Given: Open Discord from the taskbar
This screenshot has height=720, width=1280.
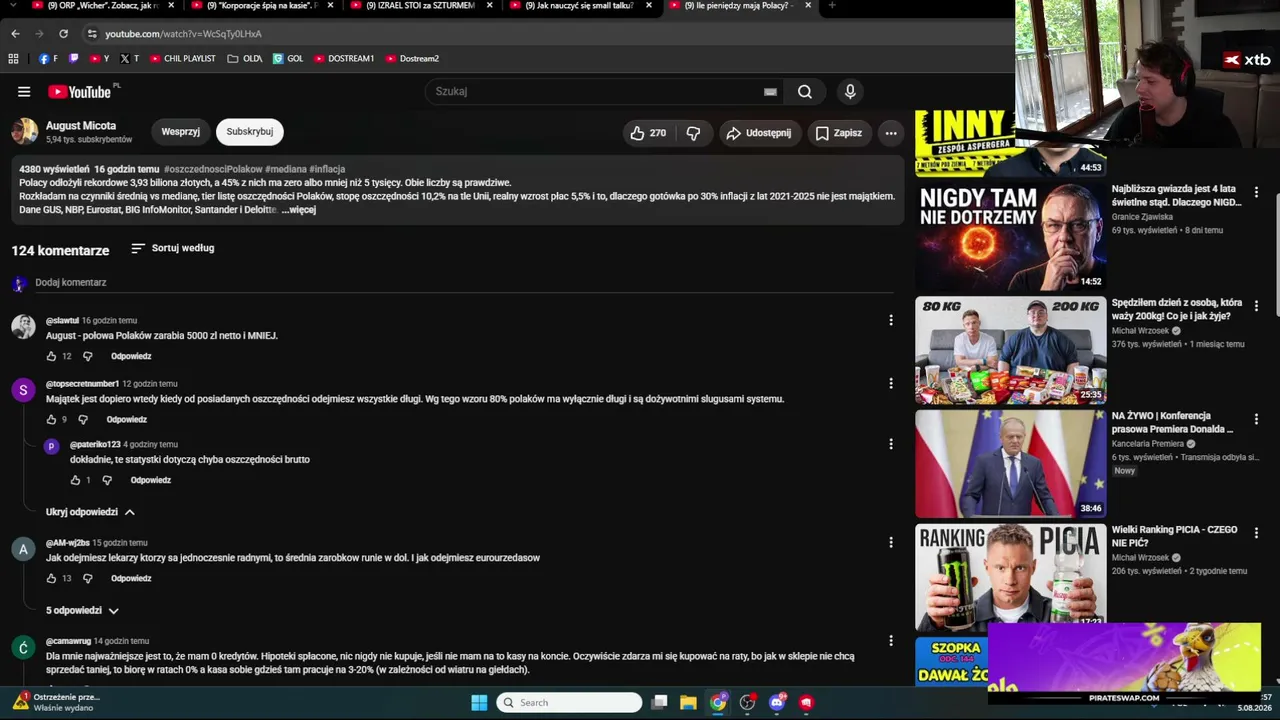Looking at the screenshot, I should 777,702.
